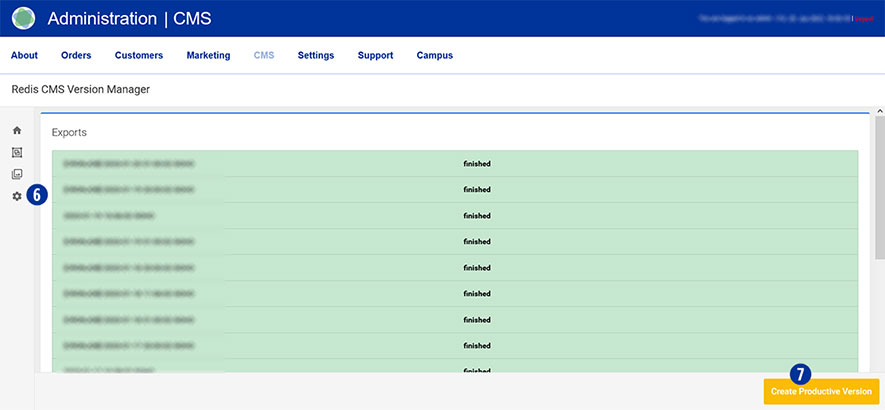Open the Support menu
Viewport: 885px width, 410px height.
(375, 56)
